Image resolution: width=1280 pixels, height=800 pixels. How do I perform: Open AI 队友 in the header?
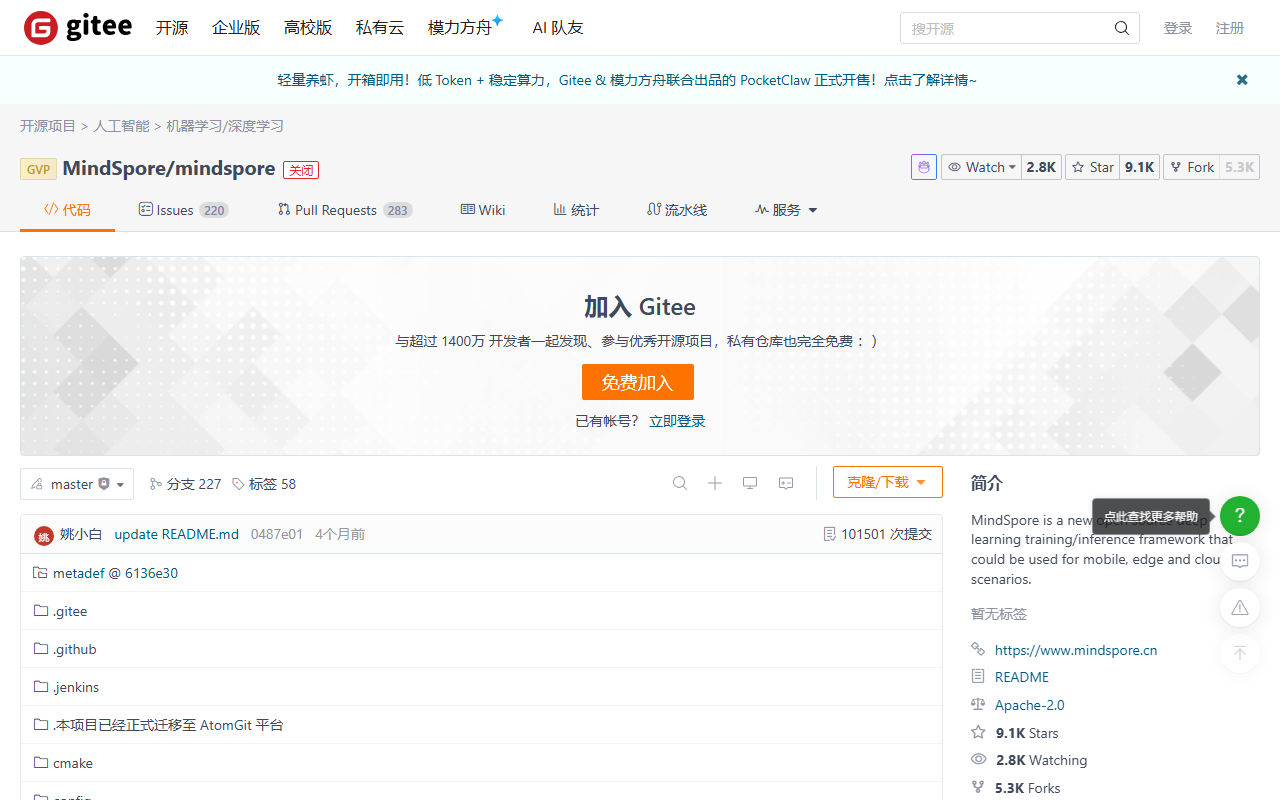click(558, 28)
